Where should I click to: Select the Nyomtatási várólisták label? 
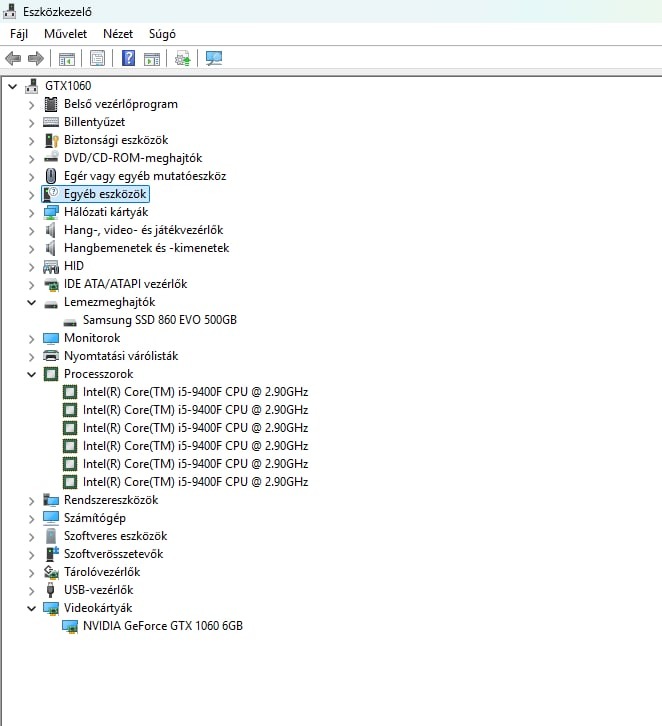(121, 356)
